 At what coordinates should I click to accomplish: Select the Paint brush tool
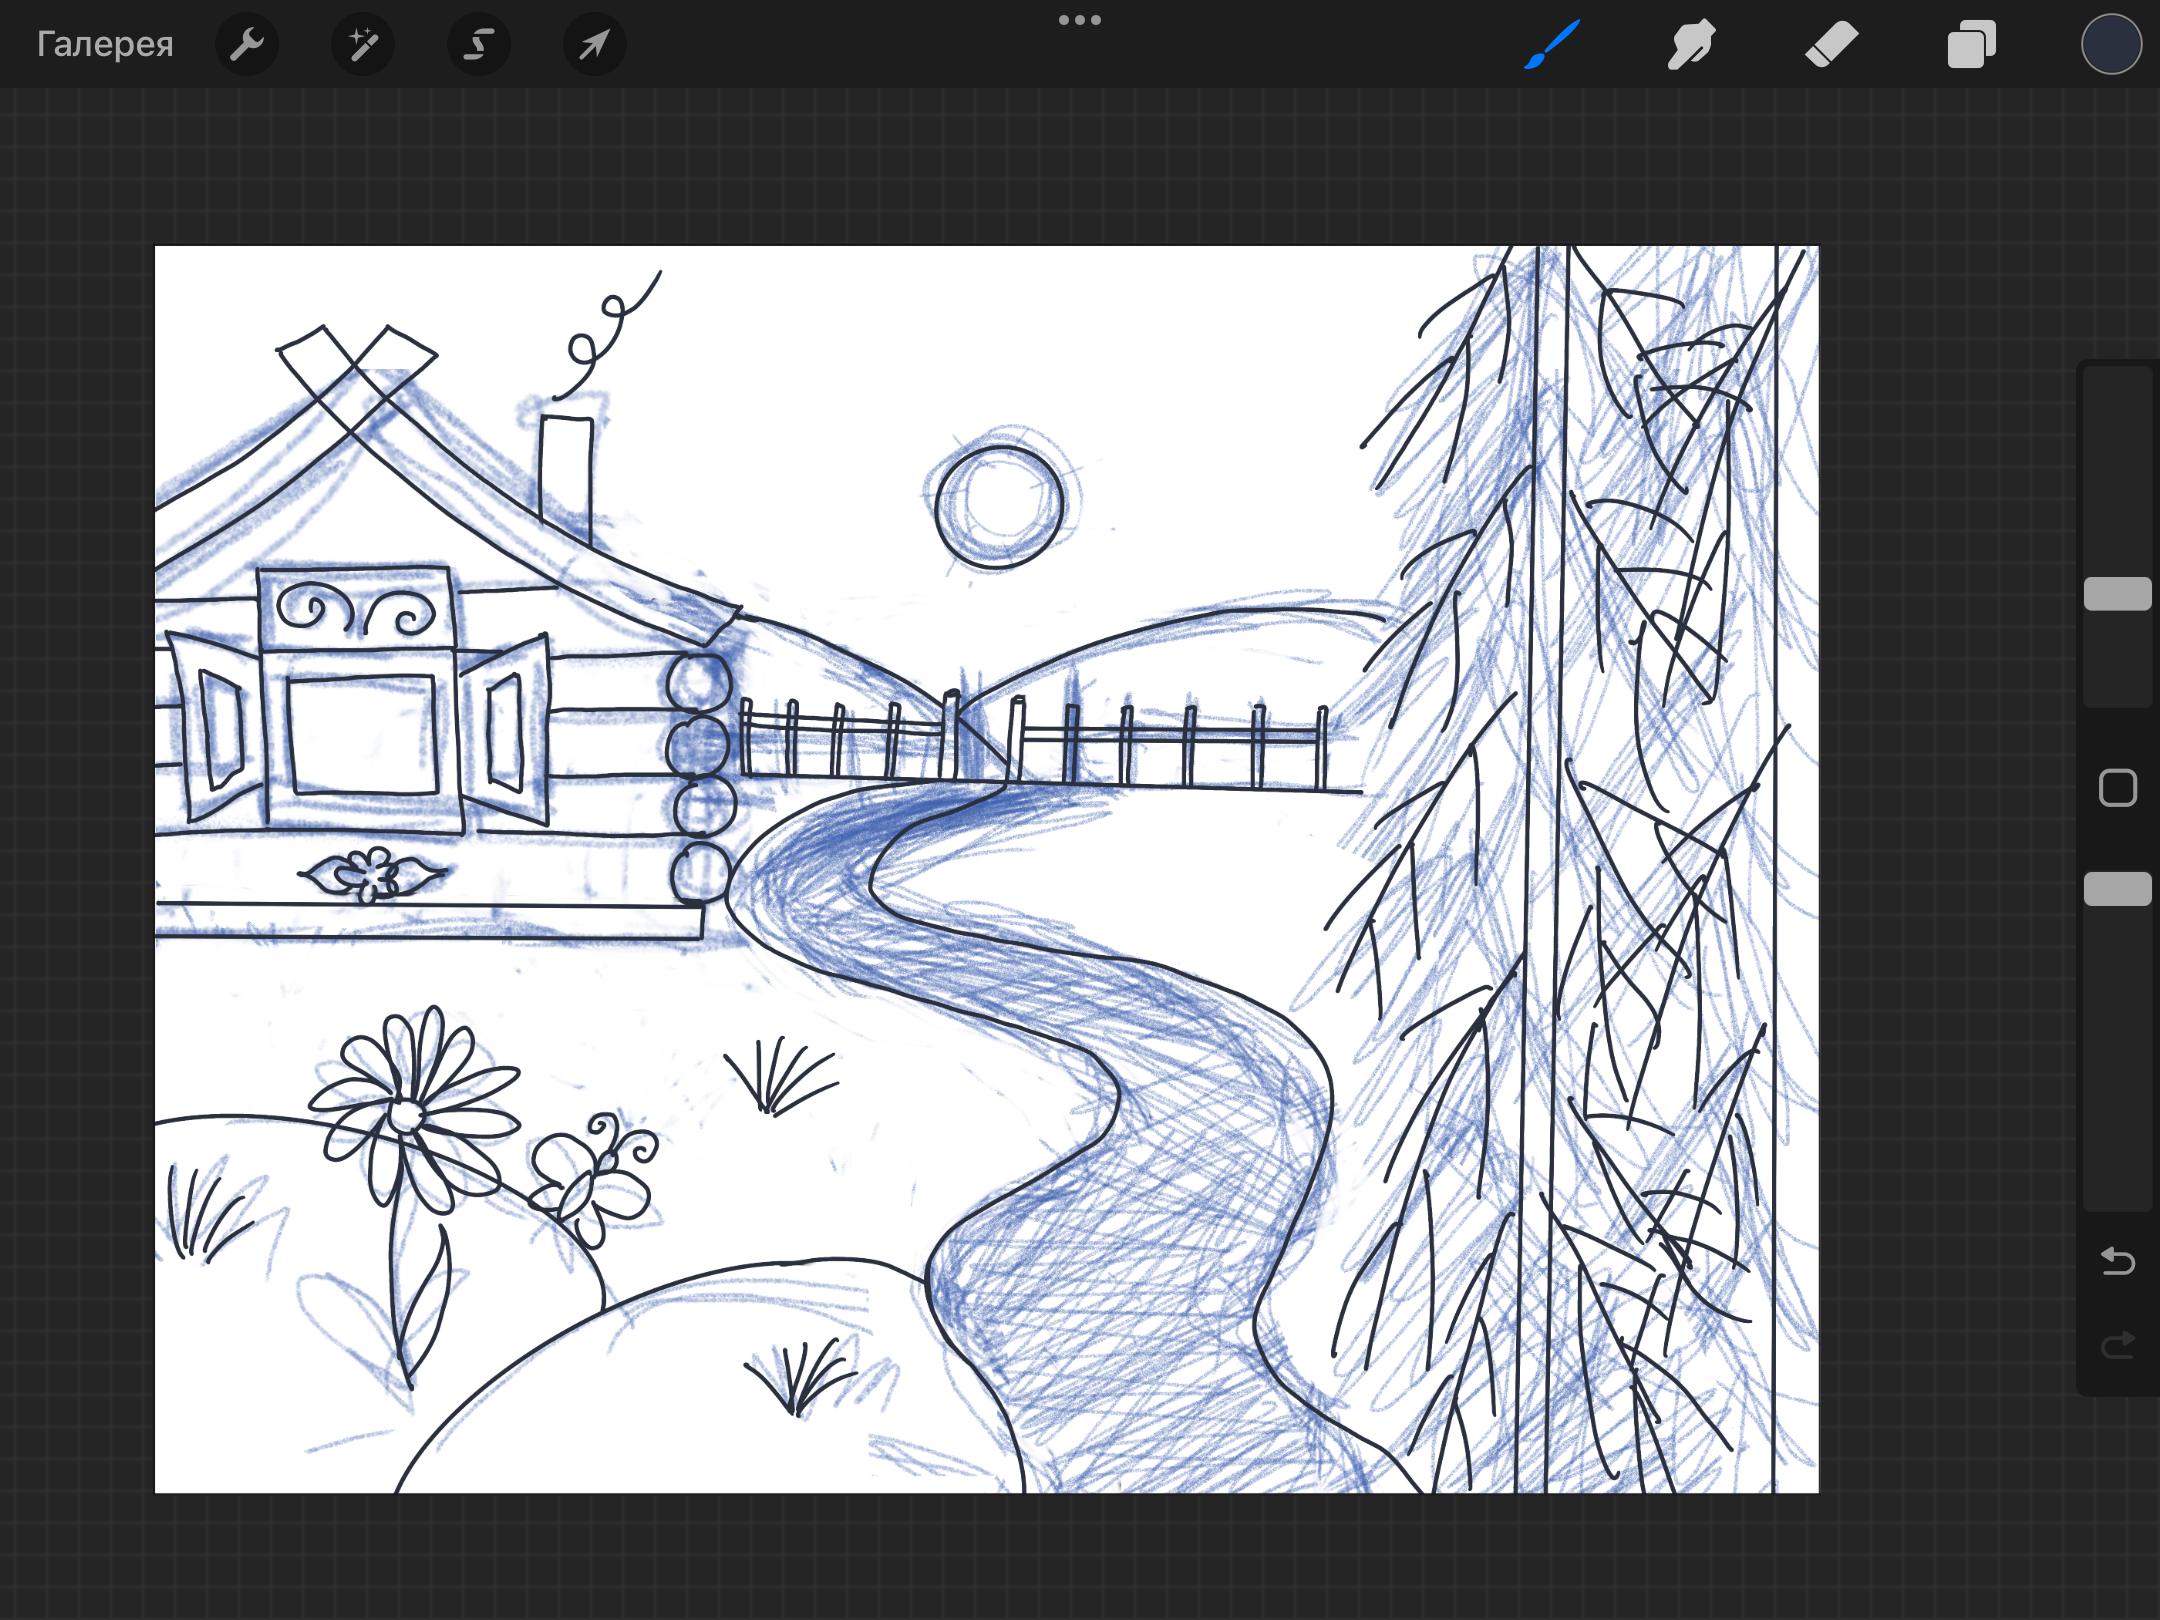[x=1552, y=44]
